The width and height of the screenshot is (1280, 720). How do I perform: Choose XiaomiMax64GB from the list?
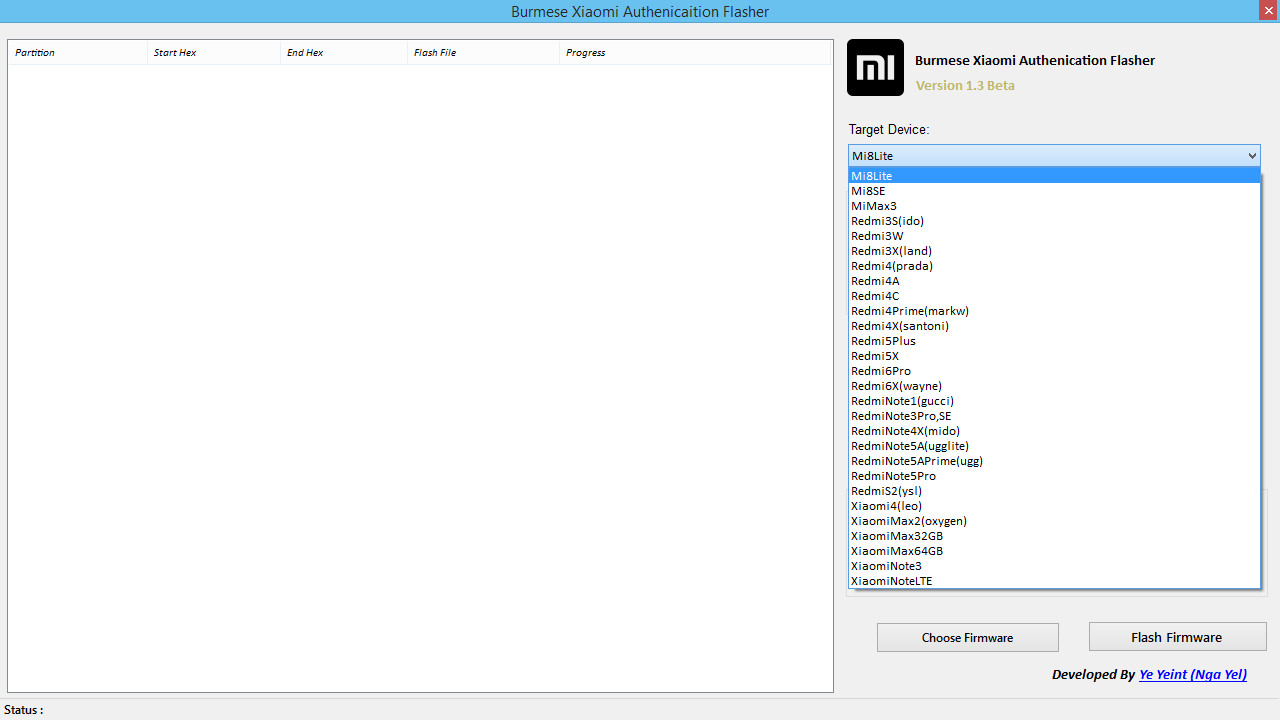1054,551
